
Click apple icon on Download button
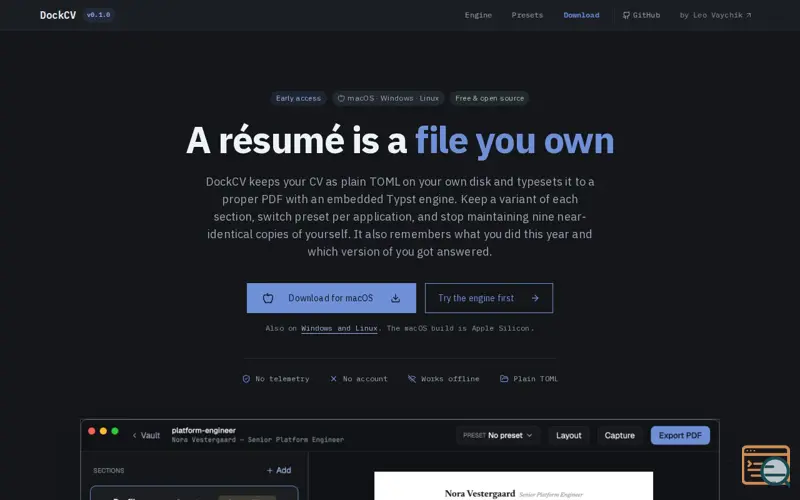pos(268,298)
